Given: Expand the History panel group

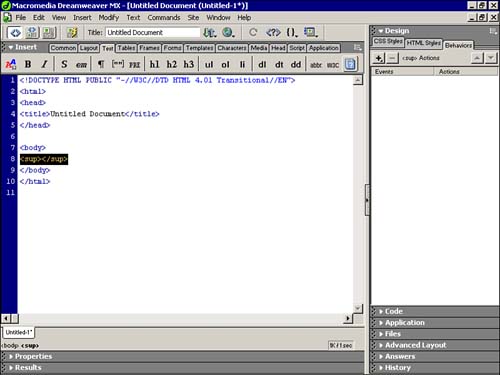Looking at the screenshot, I should click(x=381, y=368).
